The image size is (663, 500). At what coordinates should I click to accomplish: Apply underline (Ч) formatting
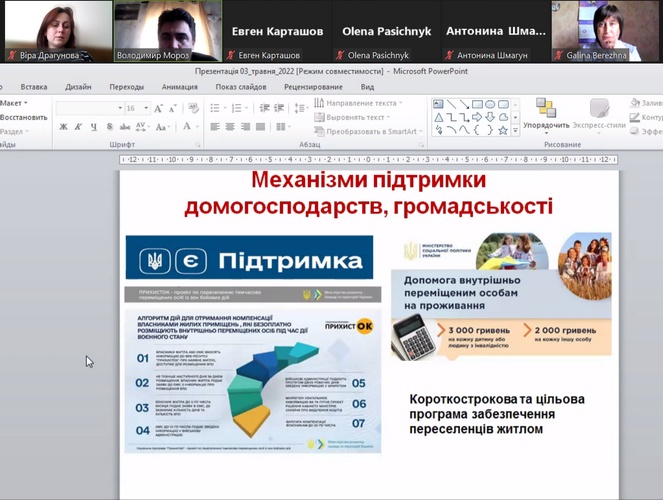(91, 127)
